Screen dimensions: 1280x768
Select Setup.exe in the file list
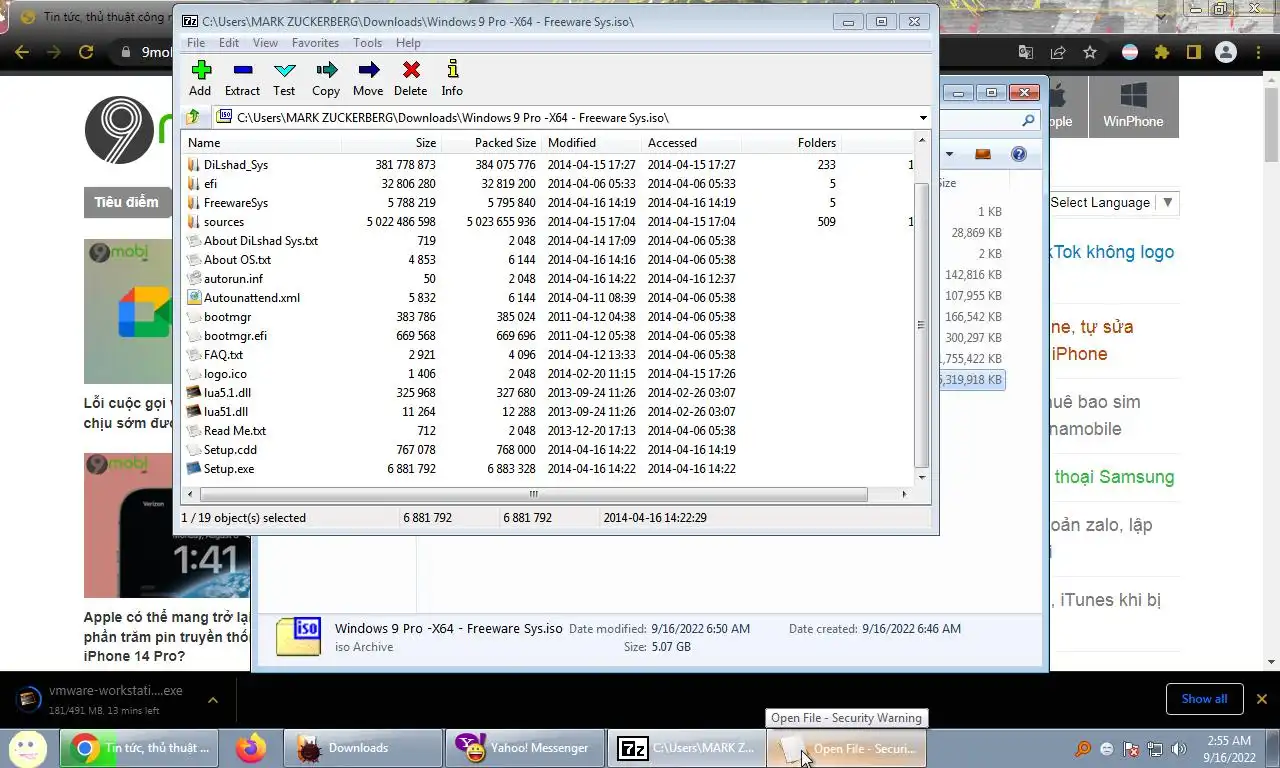coord(549,469)
